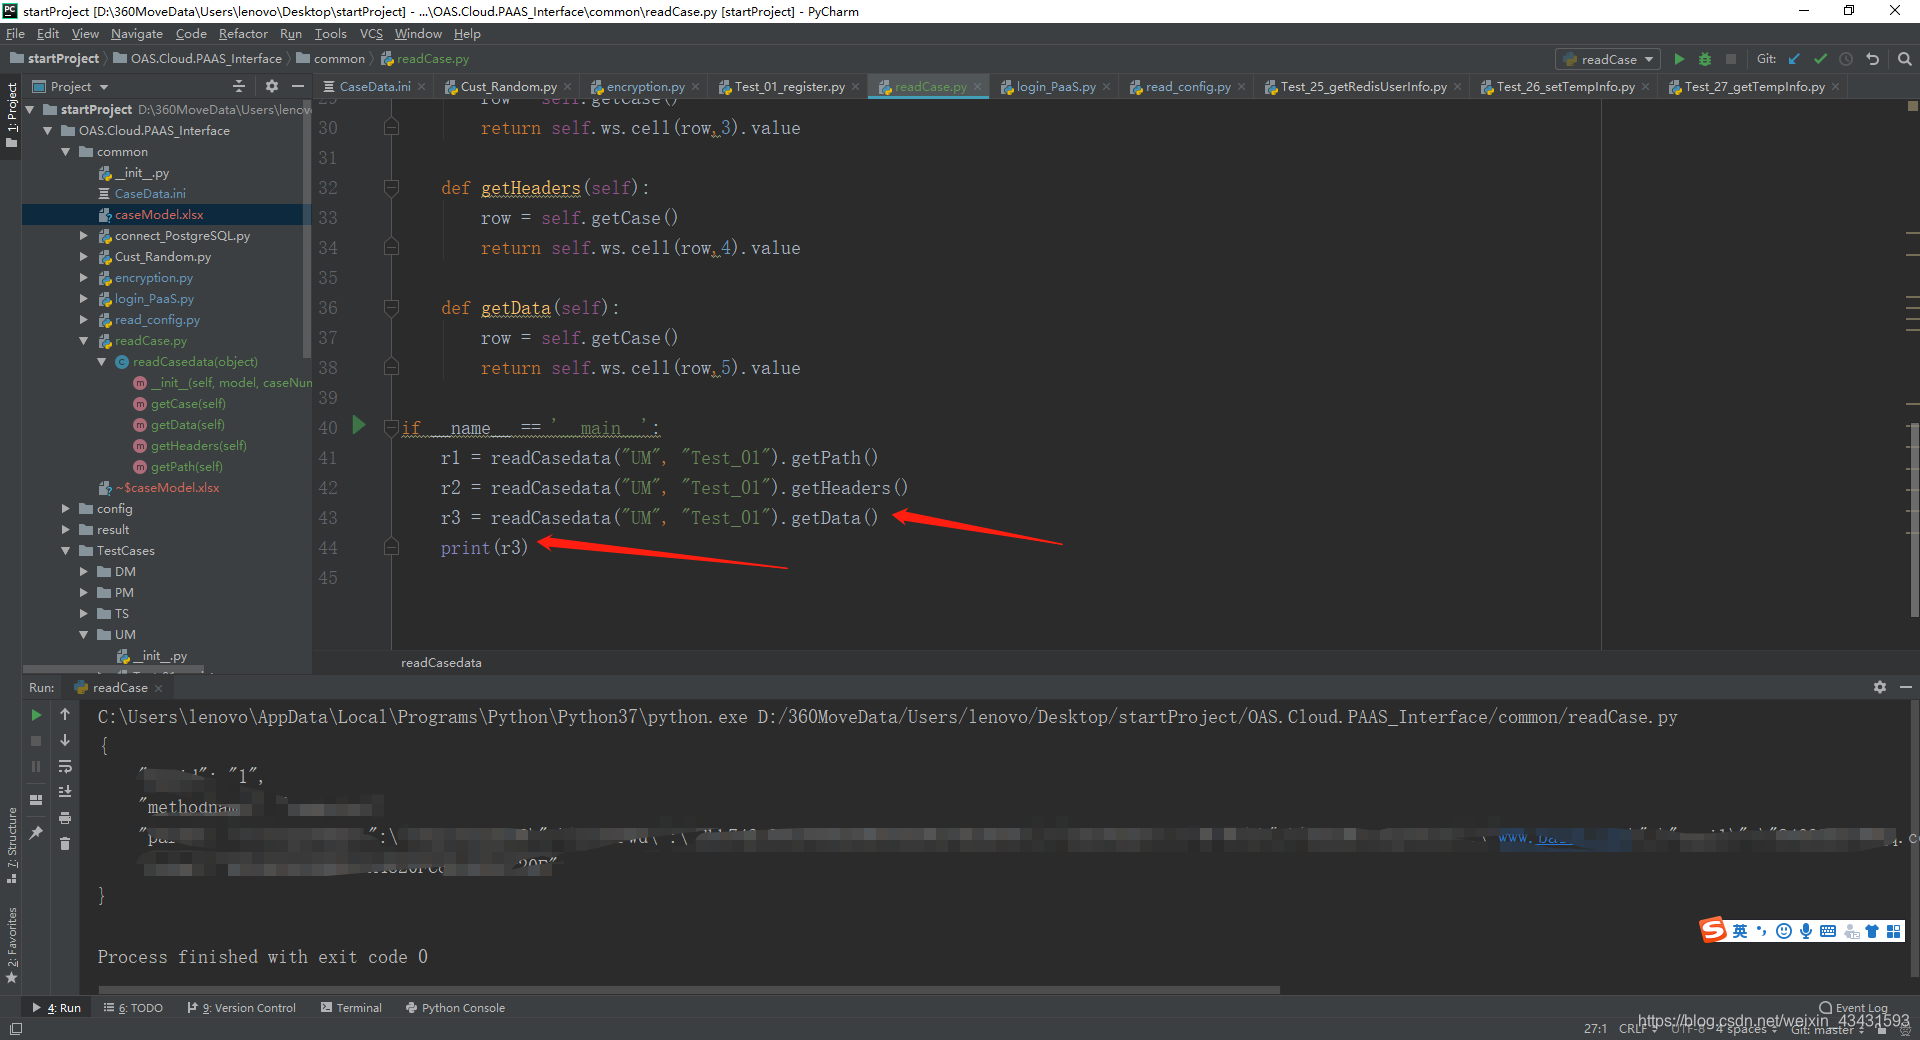Update project via Git blue arrow
Image resolution: width=1920 pixels, height=1040 pixels.
coord(1794,60)
